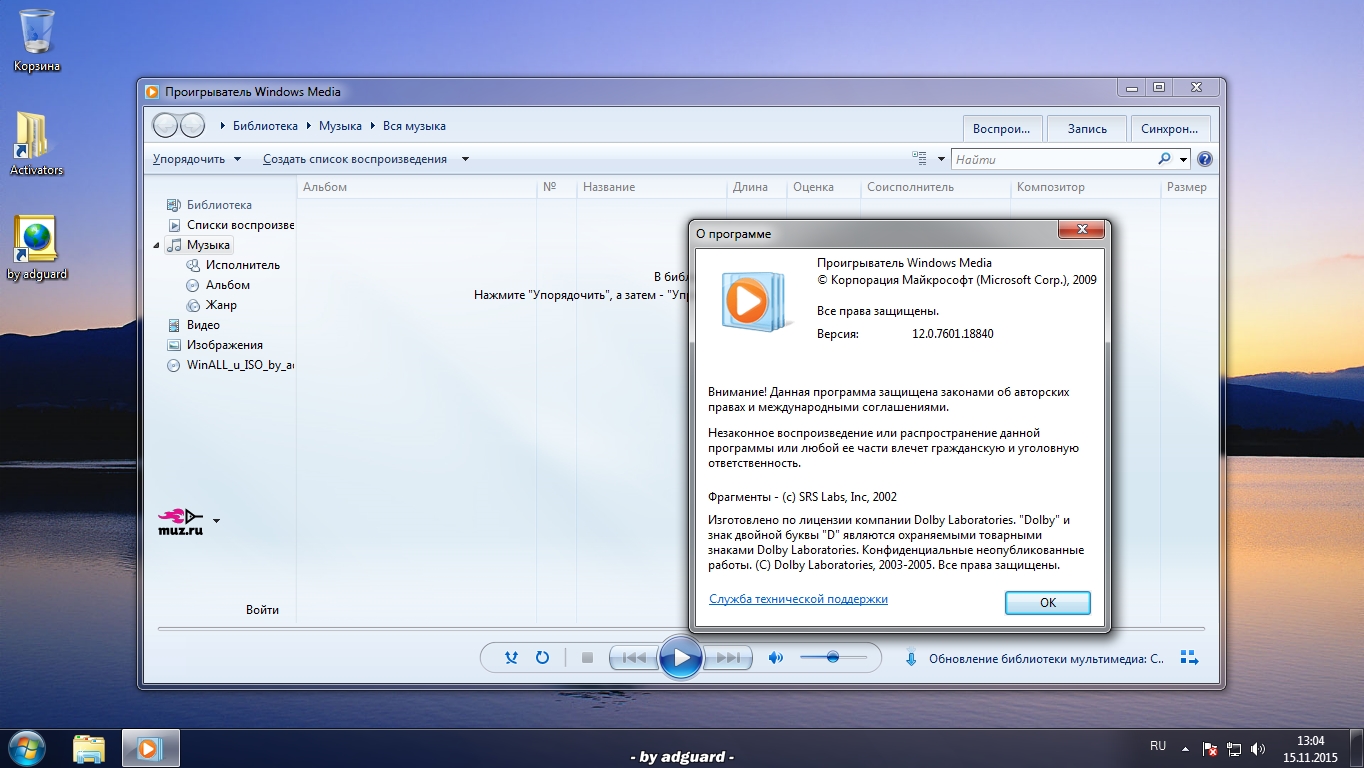1364x768 pixels.
Task: Sort by the Оценка column header
Action: 823,187
